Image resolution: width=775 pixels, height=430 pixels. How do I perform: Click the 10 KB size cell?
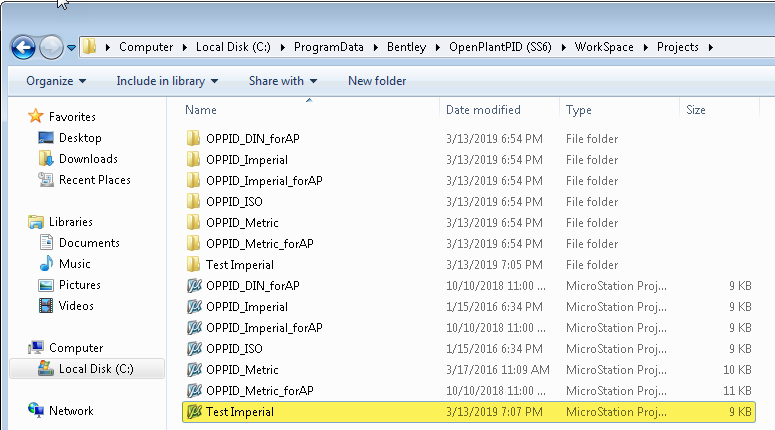(737, 370)
